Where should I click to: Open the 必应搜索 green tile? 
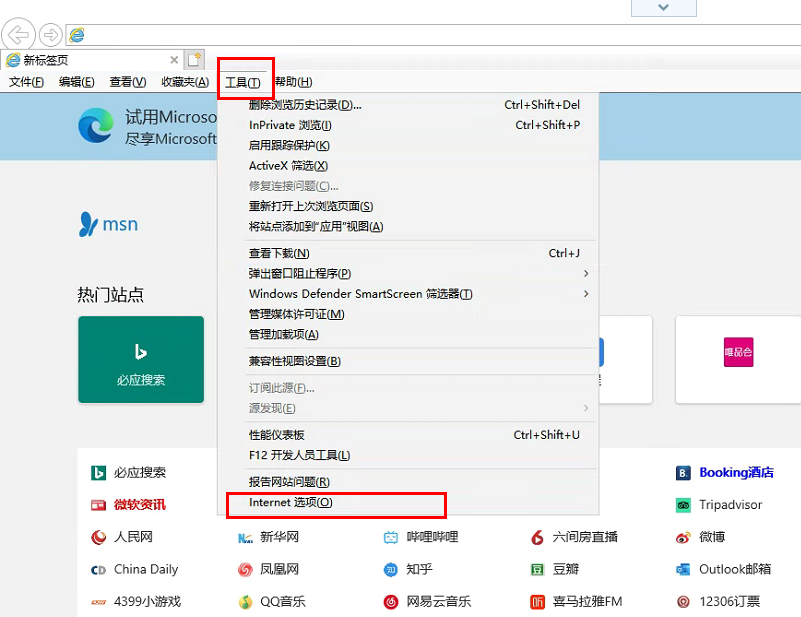pos(141,360)
